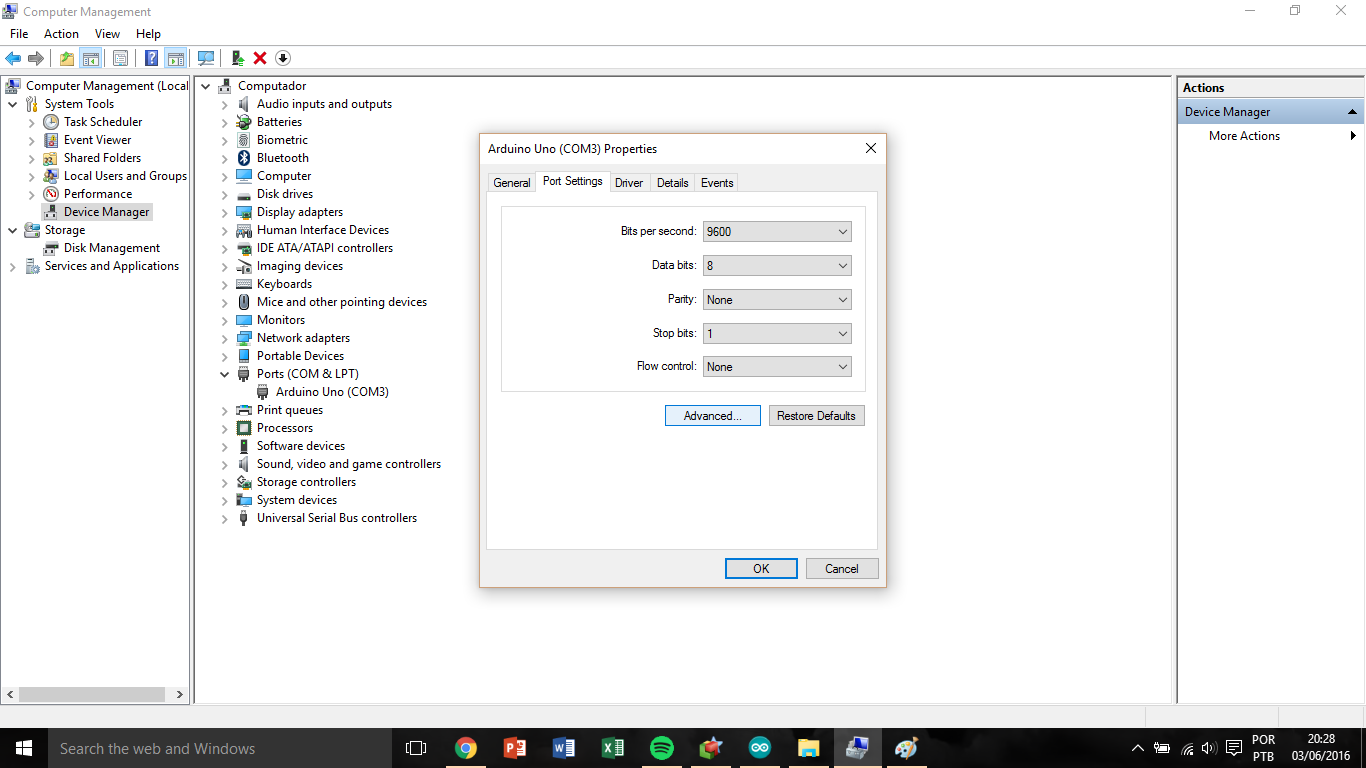Toggle the Show/Hide Action Pane toolbar icon

(176, 58)
